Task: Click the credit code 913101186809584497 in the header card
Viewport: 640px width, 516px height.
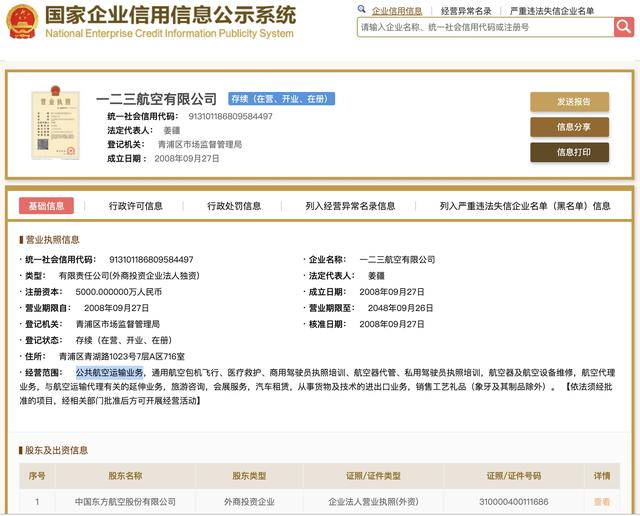Action: point(230,116)
